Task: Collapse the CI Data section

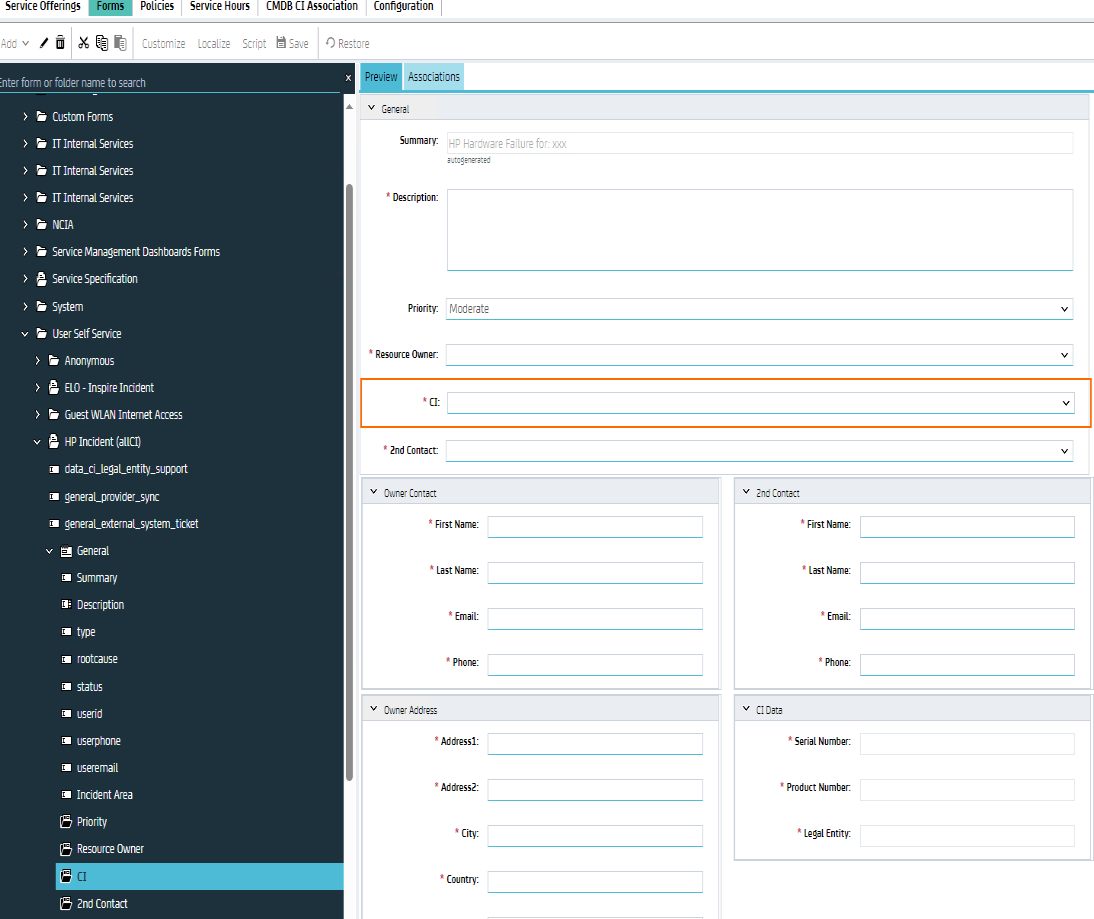Action: (x=745, y=710)
